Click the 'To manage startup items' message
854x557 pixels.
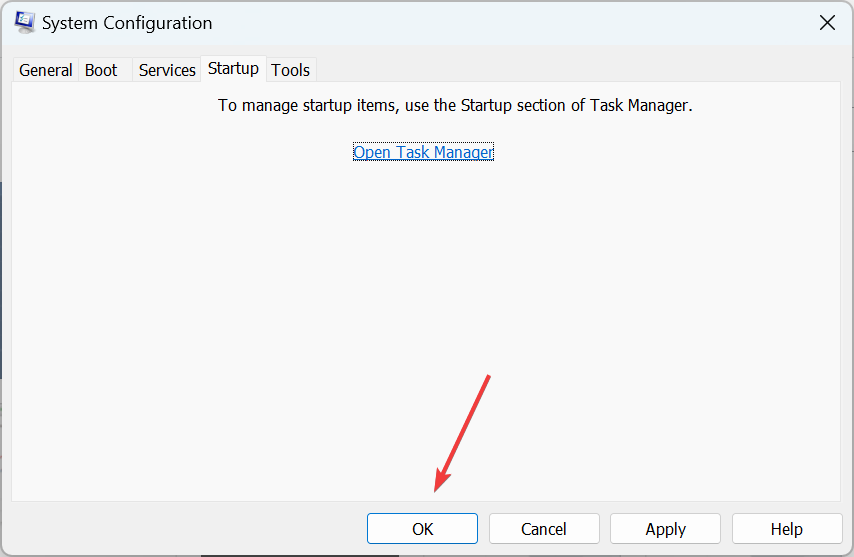pos(455,105)
